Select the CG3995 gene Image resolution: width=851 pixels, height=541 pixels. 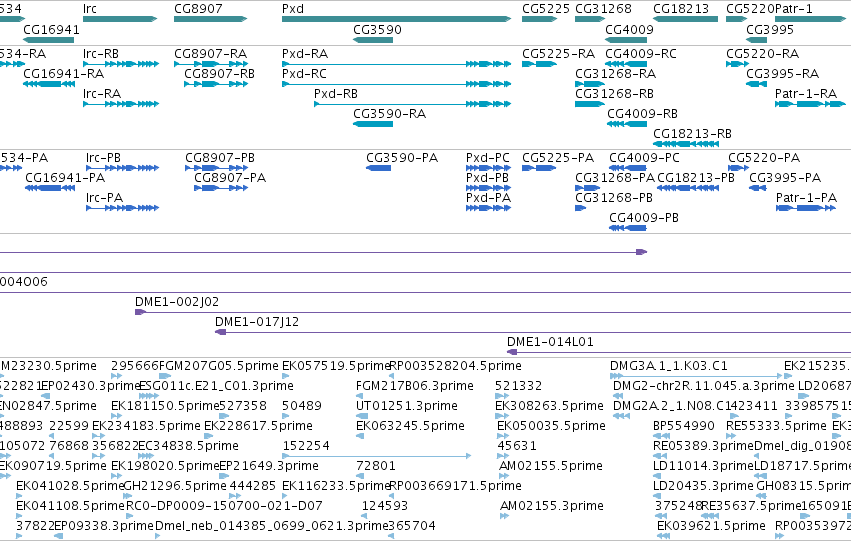(x=756, y=40)
